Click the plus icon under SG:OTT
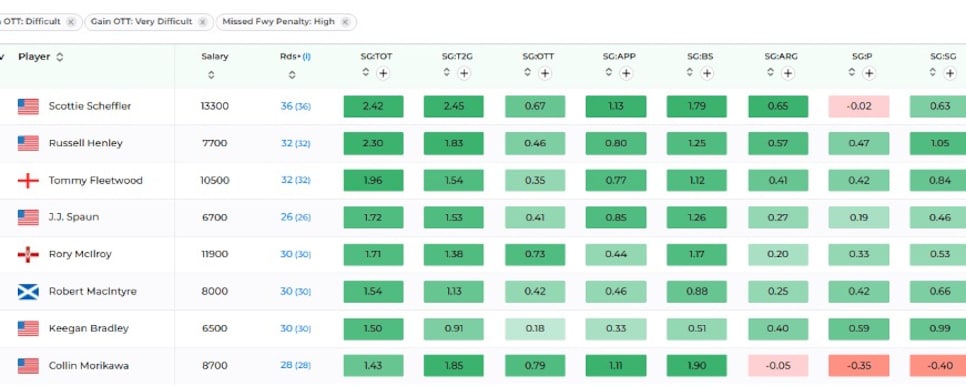966x386 pixels. pos(545,73)
